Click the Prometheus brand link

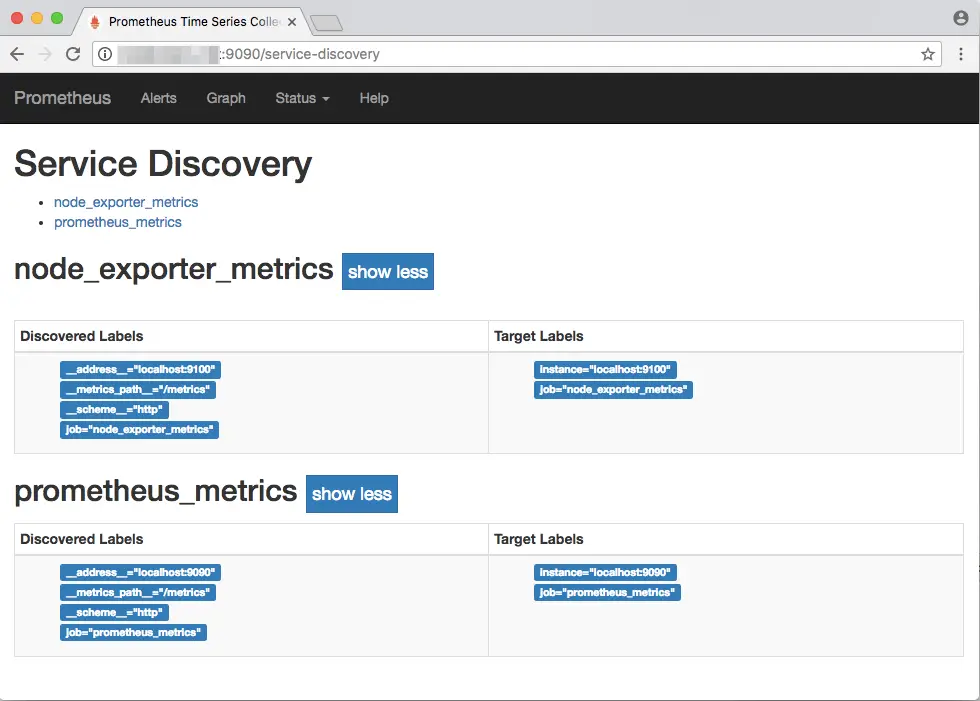click(62, 98)
